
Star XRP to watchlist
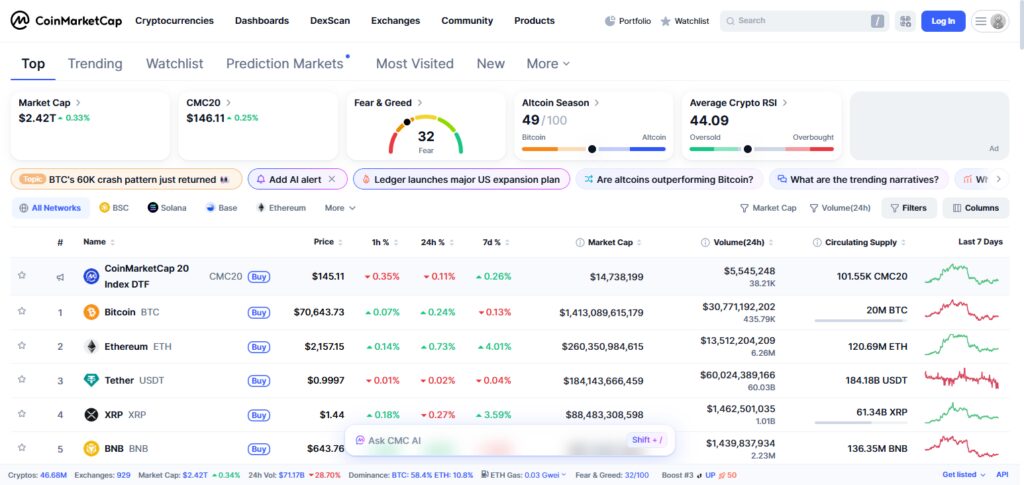[x=22, y=414]
